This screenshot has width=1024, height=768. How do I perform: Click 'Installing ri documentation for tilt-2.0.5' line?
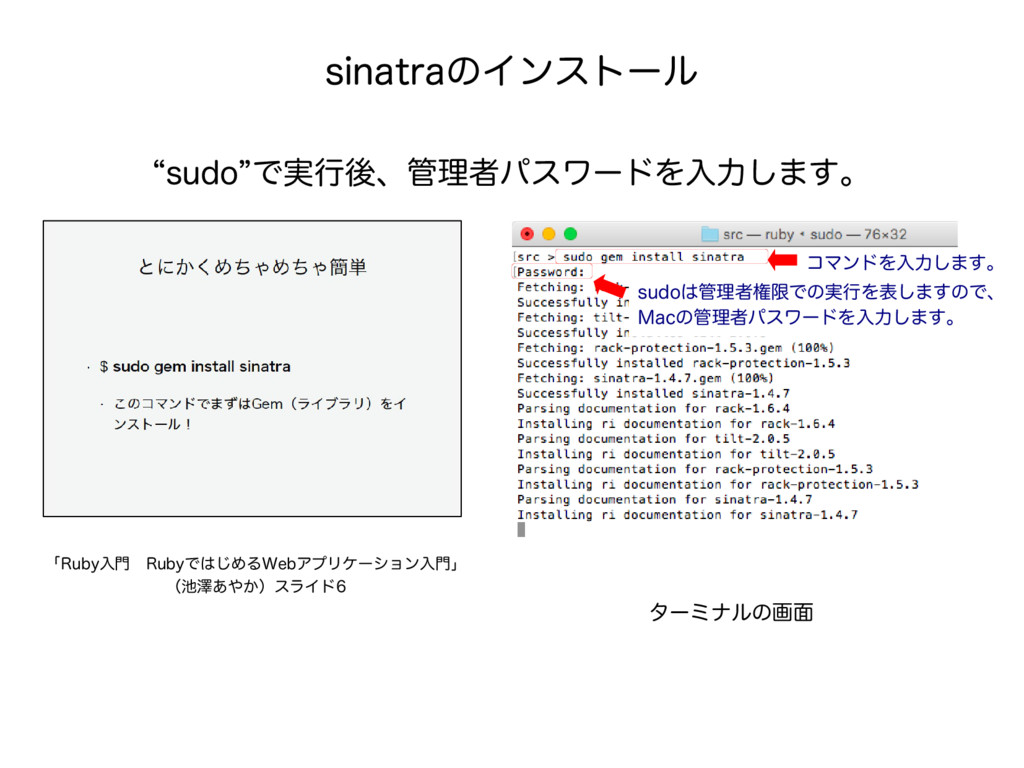pos(676,454)
